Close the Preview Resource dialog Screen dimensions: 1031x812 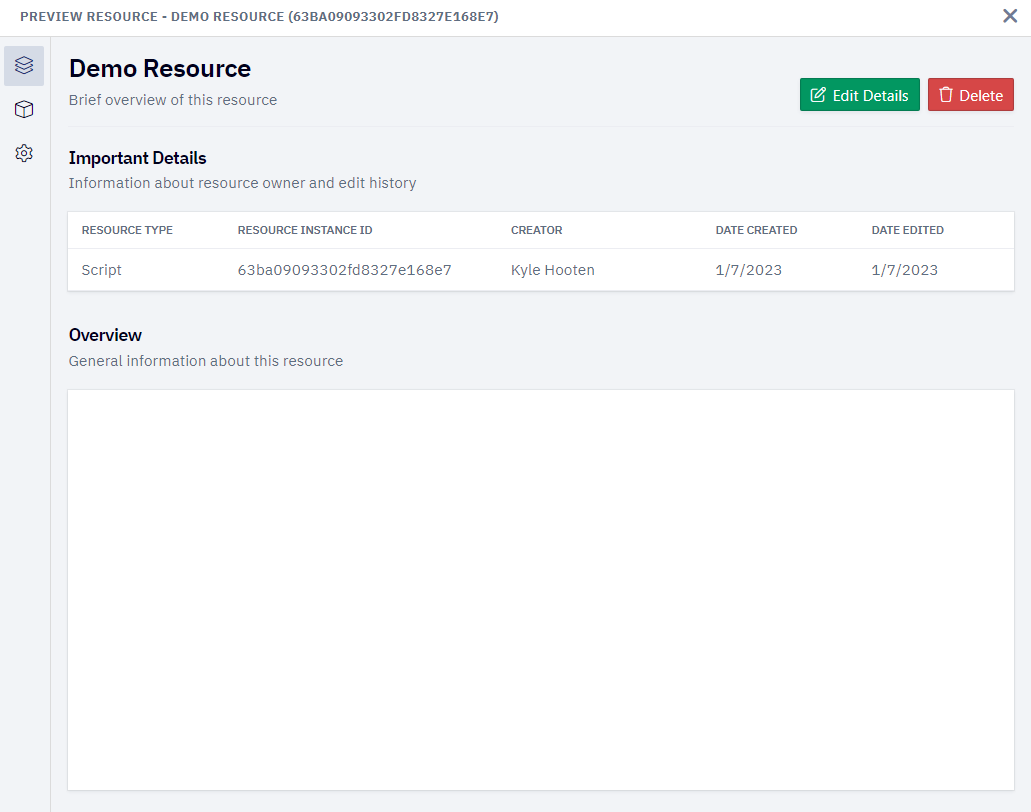pyautogui.click(x=1010, y=16)
